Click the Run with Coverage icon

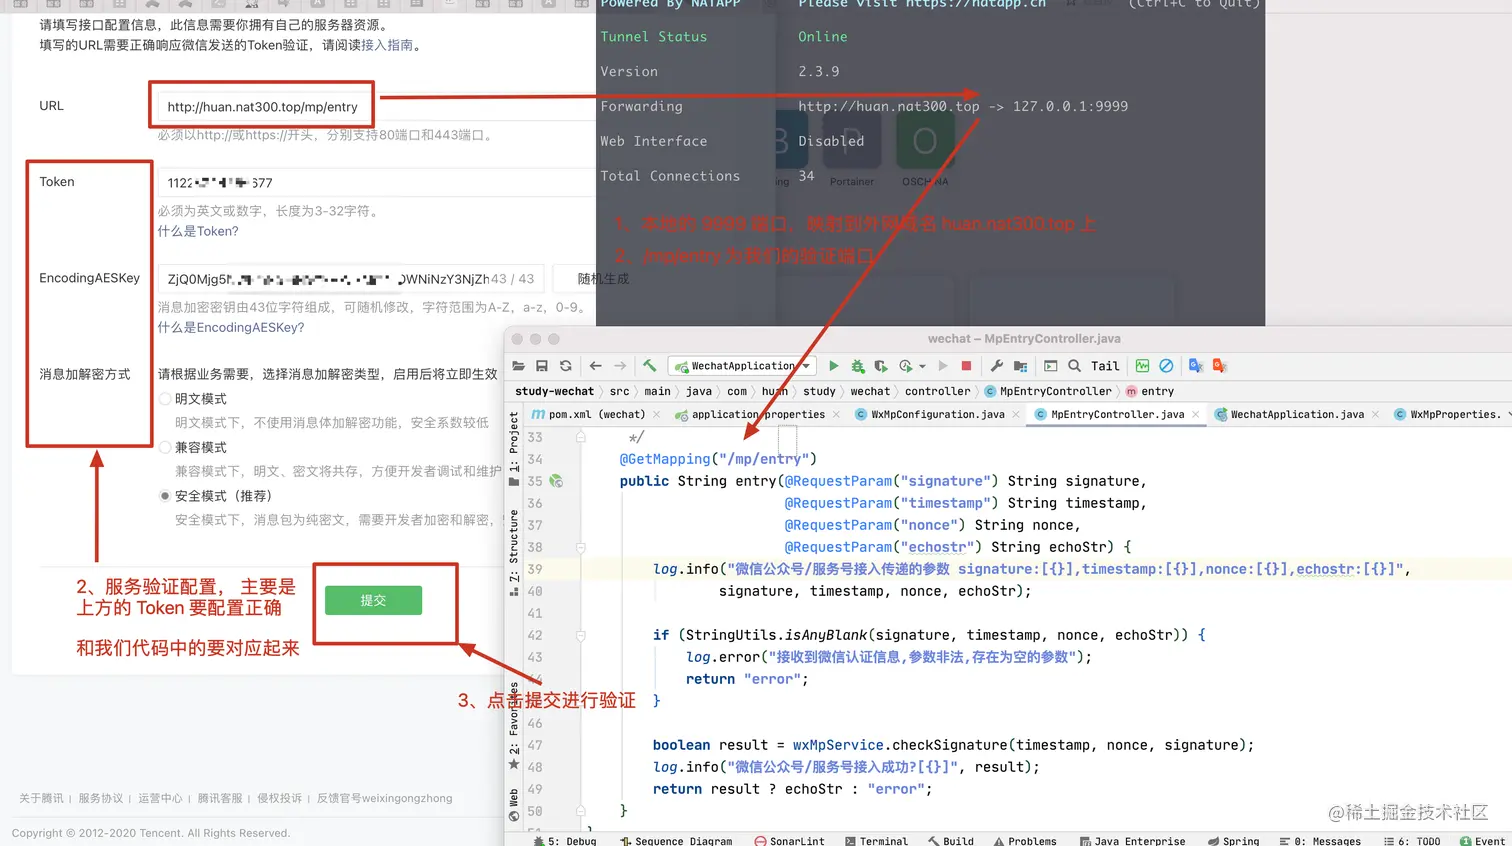(881, 366)
